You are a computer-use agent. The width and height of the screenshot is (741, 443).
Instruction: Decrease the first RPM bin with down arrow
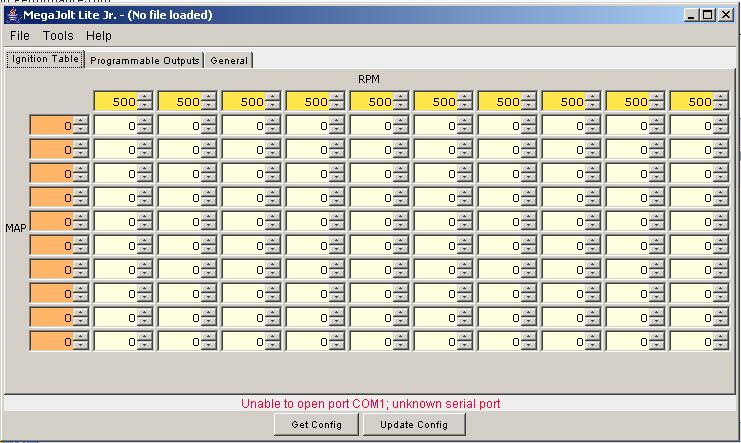(x=145, y=106)
